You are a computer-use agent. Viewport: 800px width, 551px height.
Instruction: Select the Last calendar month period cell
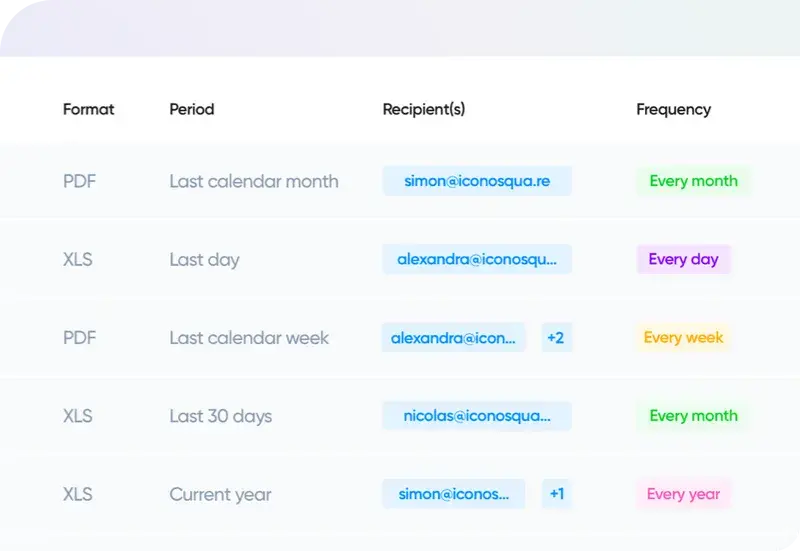(253, 181)
